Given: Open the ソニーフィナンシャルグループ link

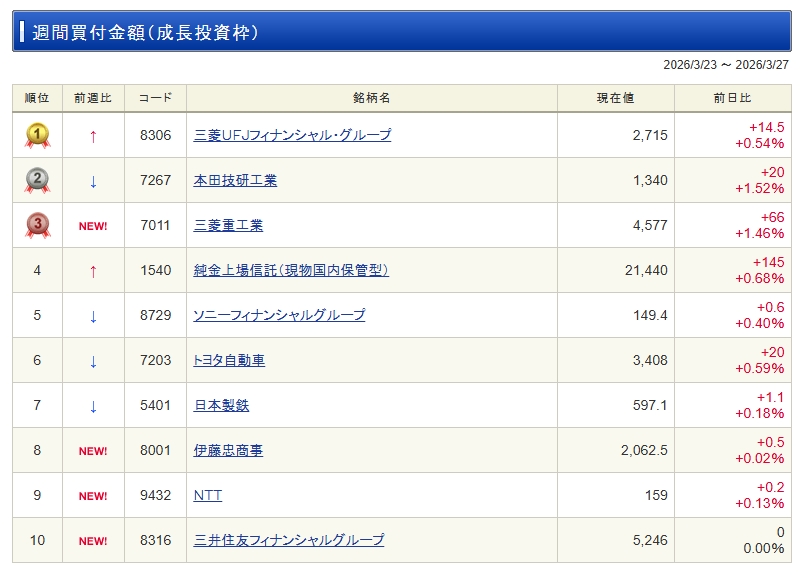Looking at the screenshot, I should [x=279, y=315].
